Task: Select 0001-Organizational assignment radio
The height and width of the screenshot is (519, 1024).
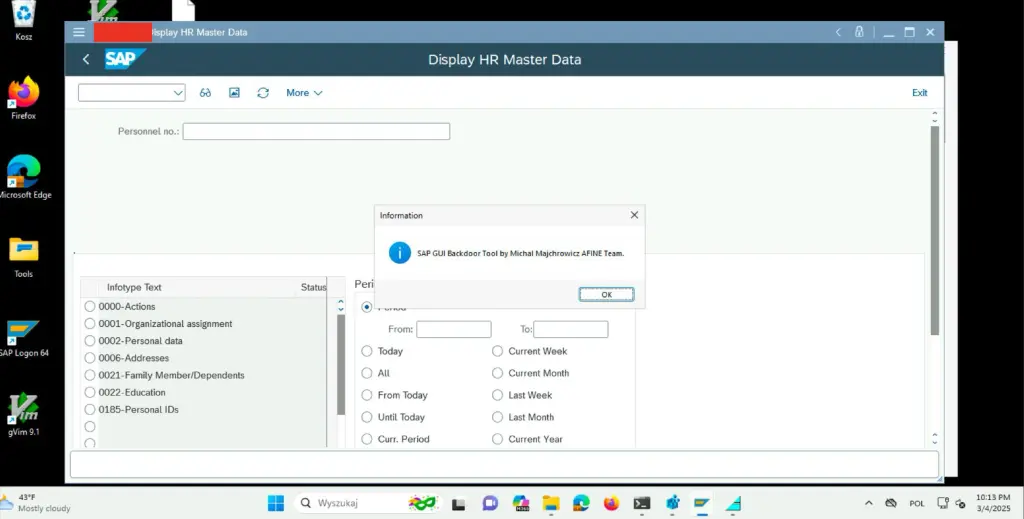Action: click(90, 323)
